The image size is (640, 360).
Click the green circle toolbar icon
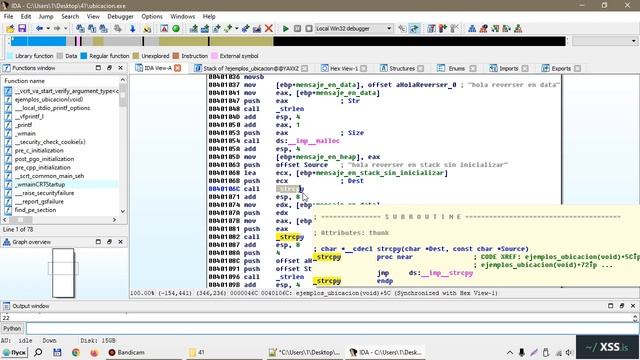176,29
